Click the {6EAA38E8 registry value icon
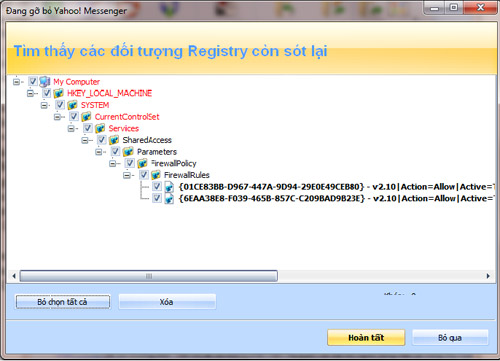This screenshot has height=361, width=500. [x=169, y=199]
